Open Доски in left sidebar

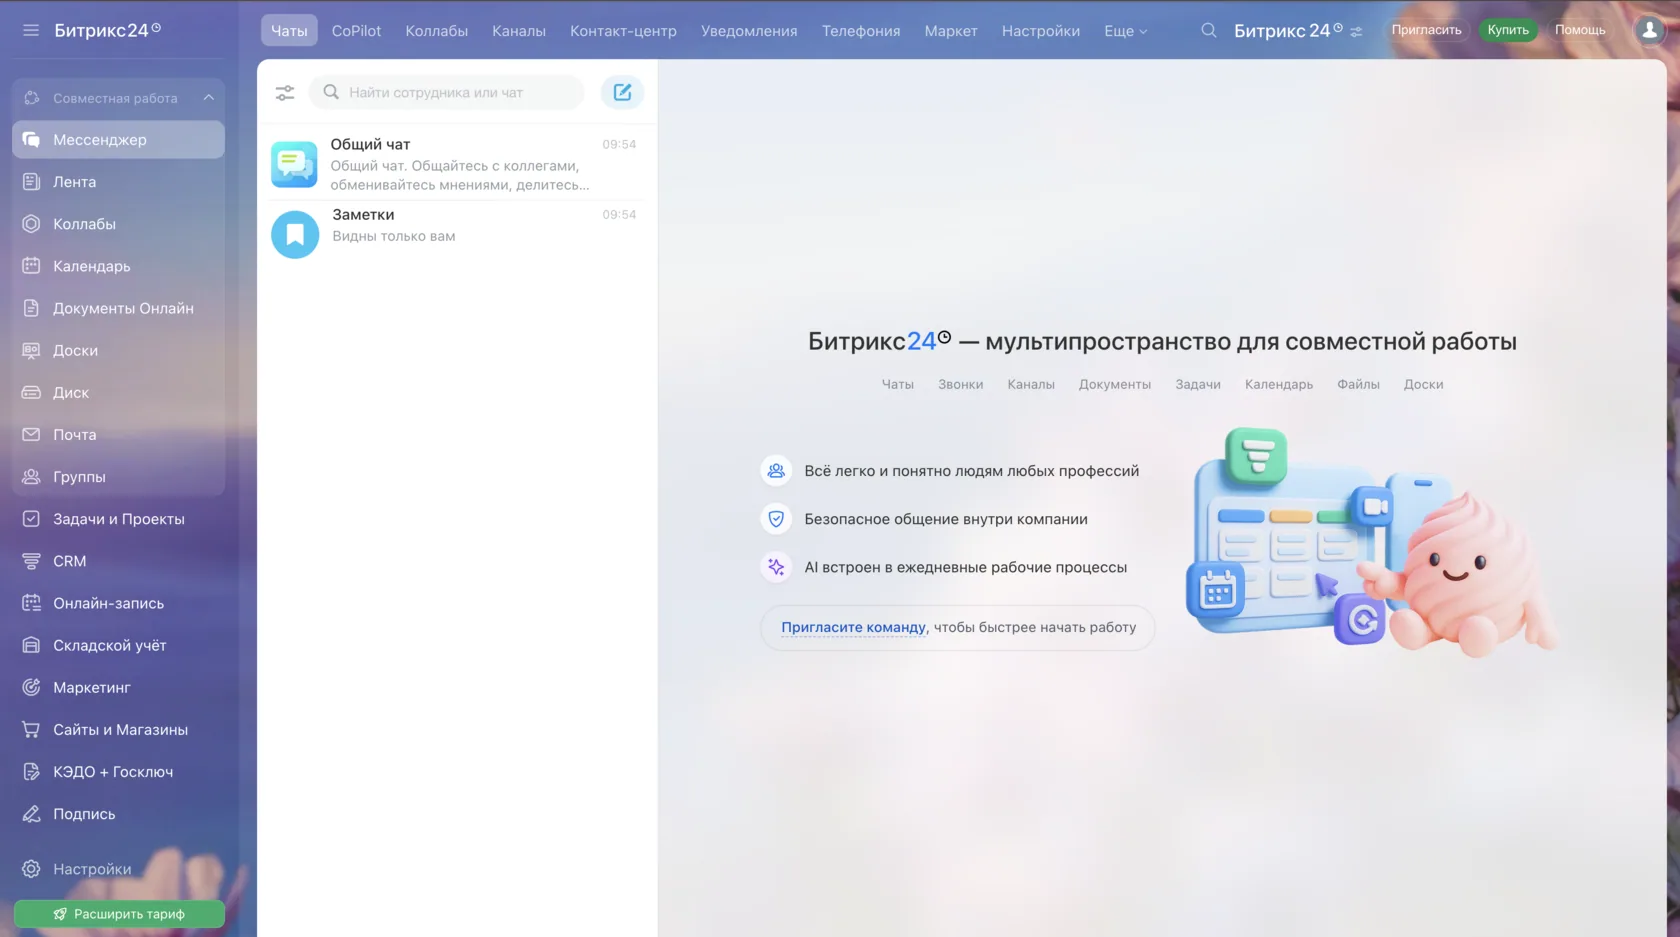[x=118, y=350]
